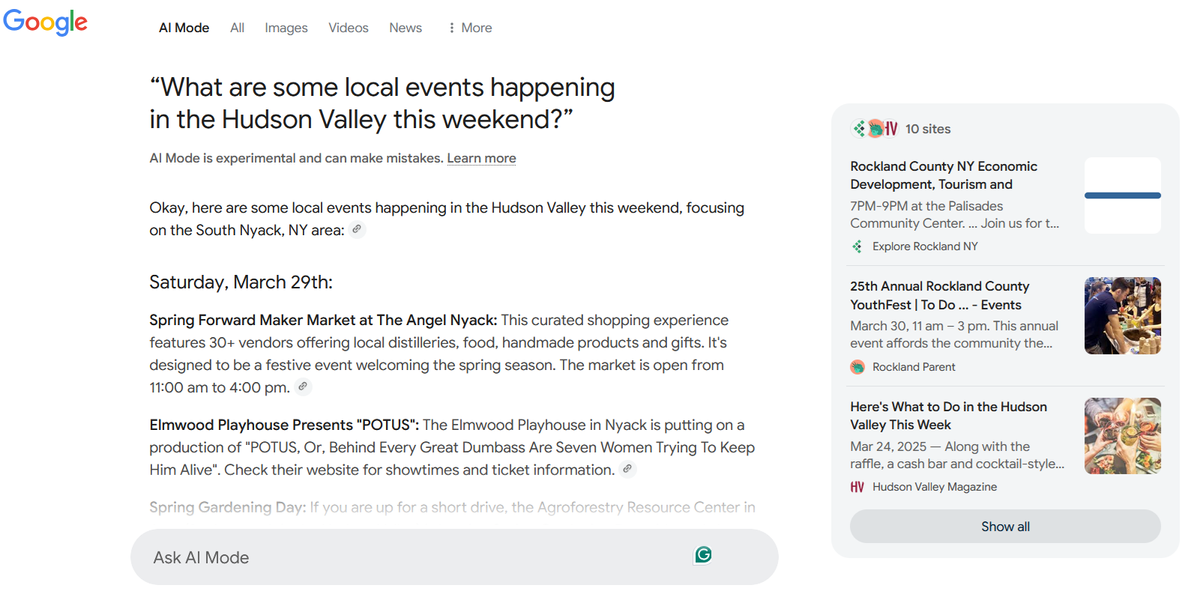1200x600 pixels.
Task: Expand the More search options menu
Action: 470,28
